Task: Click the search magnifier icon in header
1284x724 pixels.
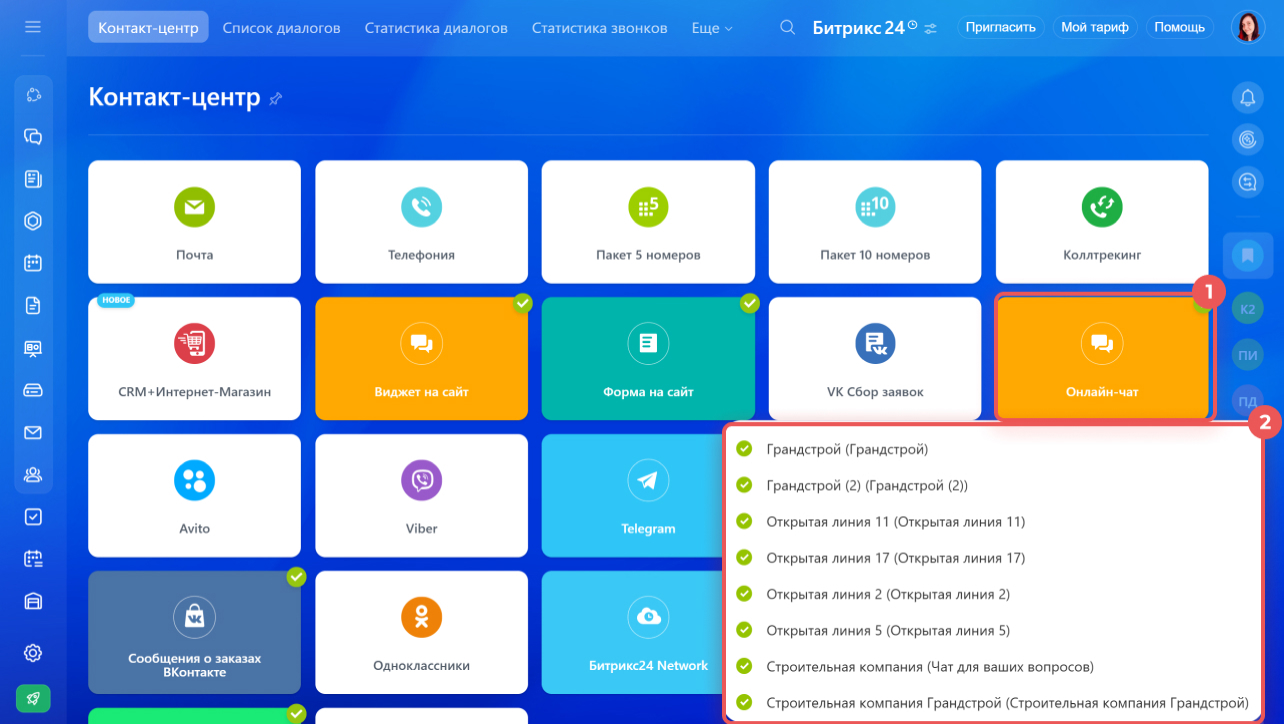Action: pos(788,28)
